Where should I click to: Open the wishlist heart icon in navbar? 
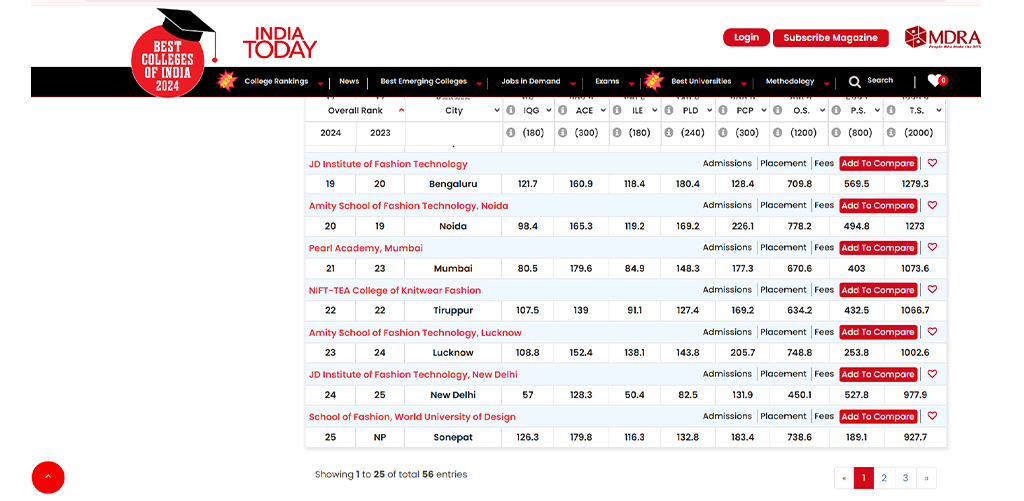point(935,81)
